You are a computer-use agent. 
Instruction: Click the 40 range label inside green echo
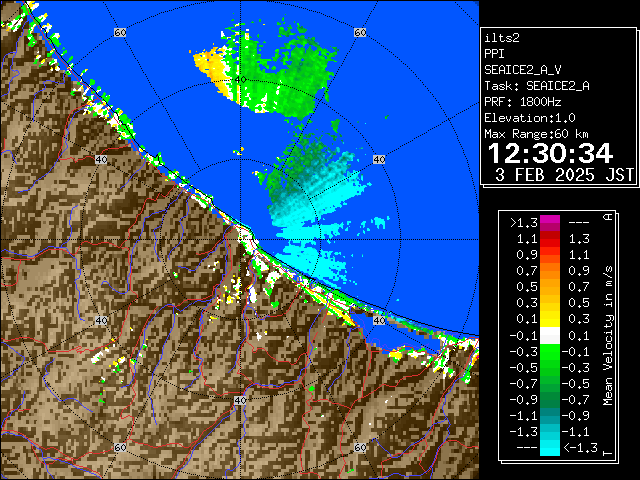240,80
